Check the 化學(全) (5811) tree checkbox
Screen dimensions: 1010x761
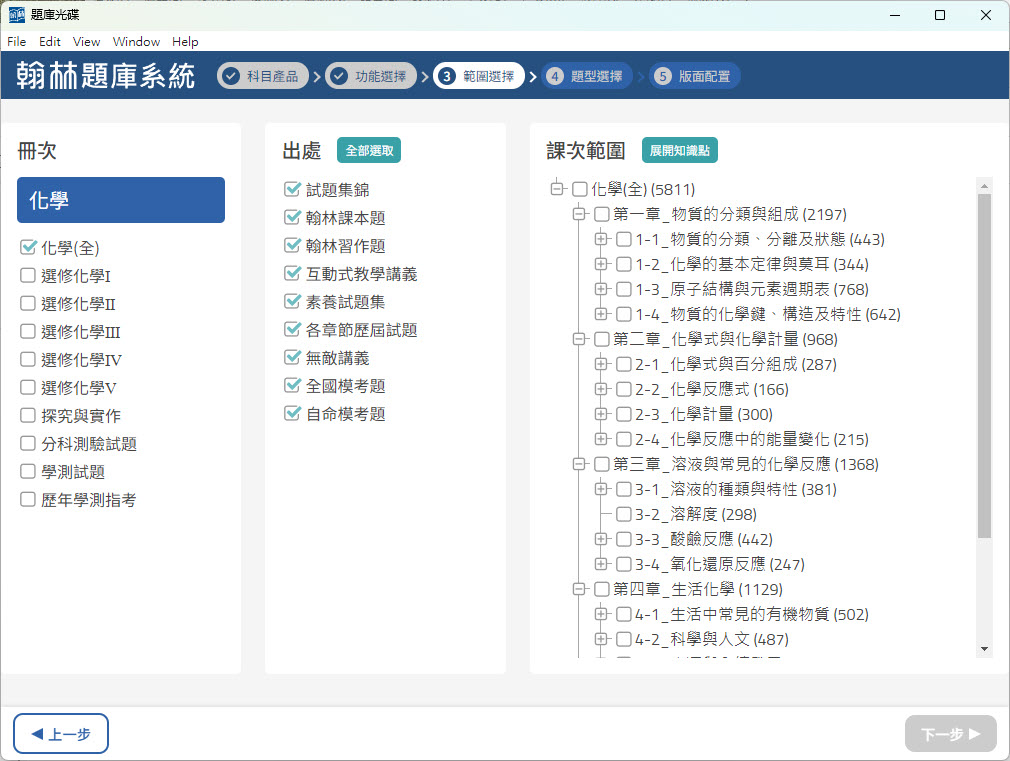580,189
